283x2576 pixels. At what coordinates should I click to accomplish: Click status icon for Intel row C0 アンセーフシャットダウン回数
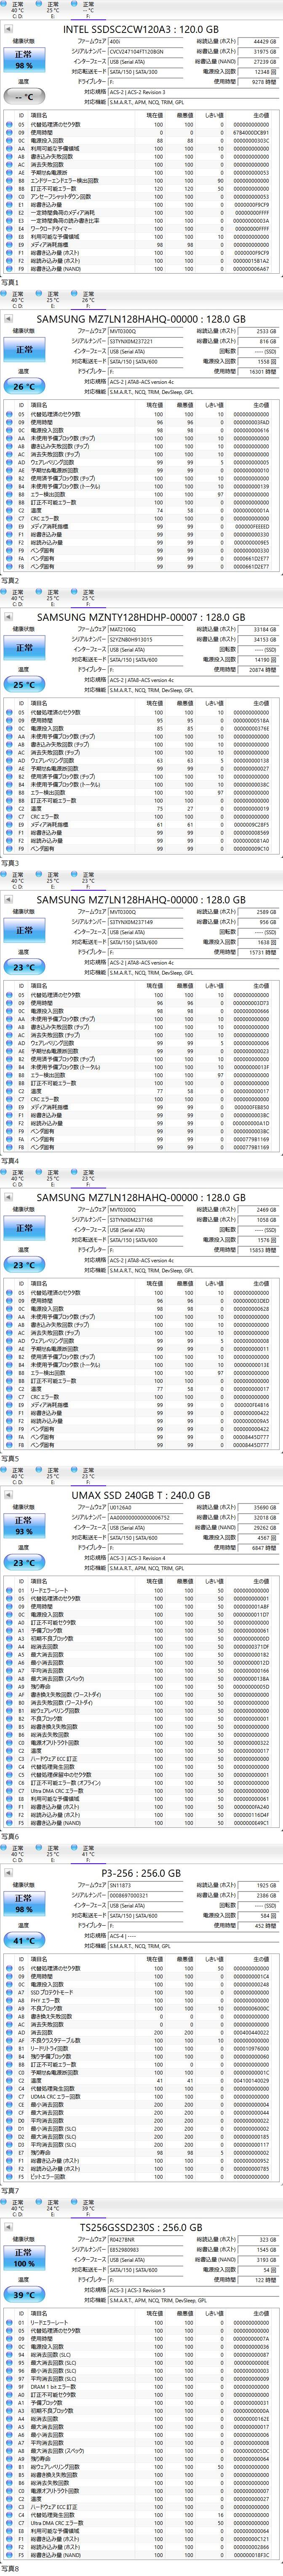point(9,197)
